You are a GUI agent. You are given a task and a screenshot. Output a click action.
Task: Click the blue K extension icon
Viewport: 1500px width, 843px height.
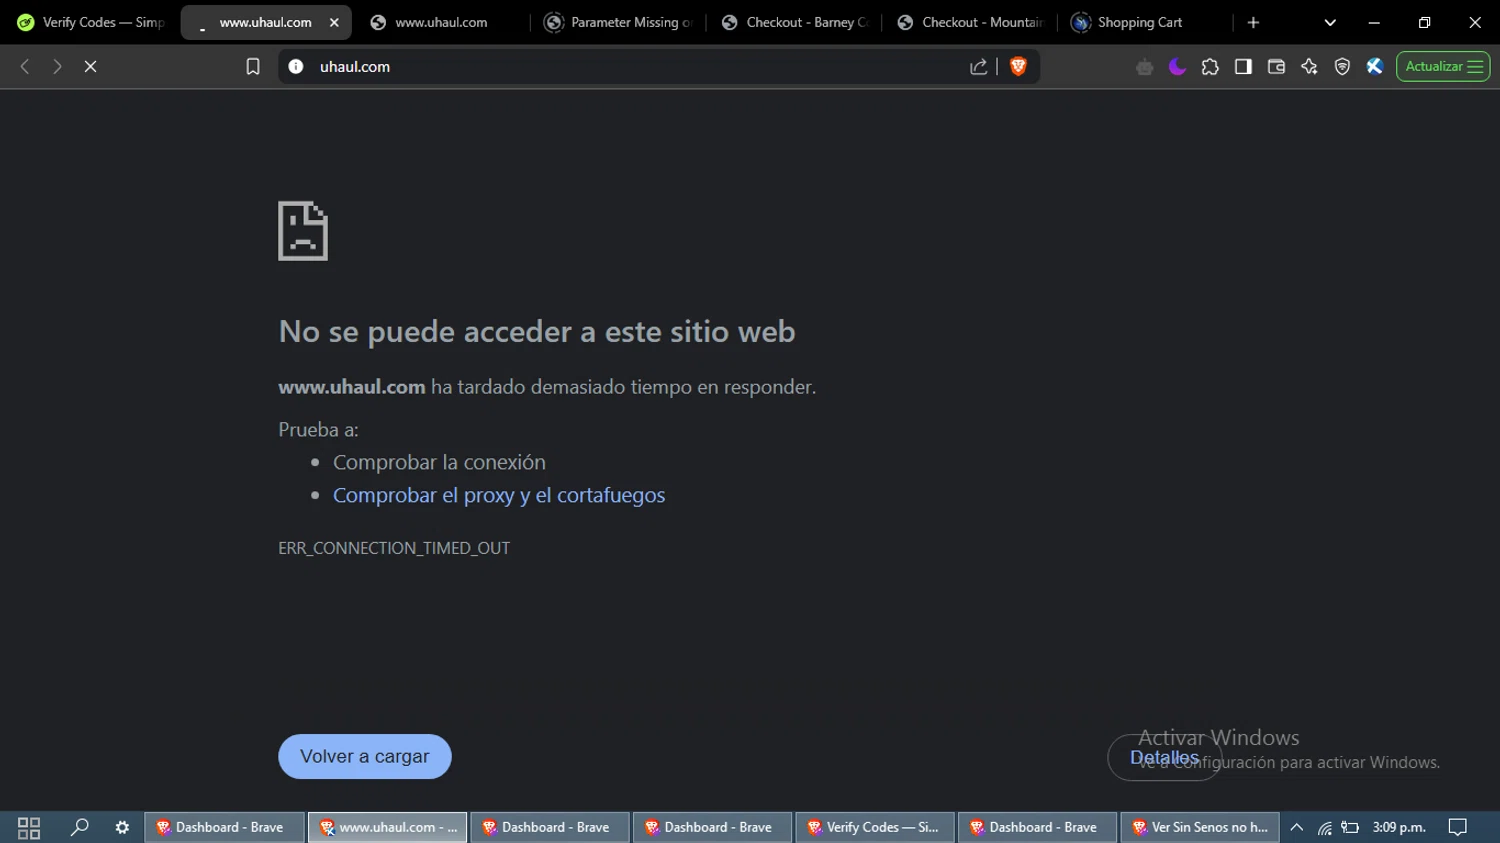(1375, 66)
